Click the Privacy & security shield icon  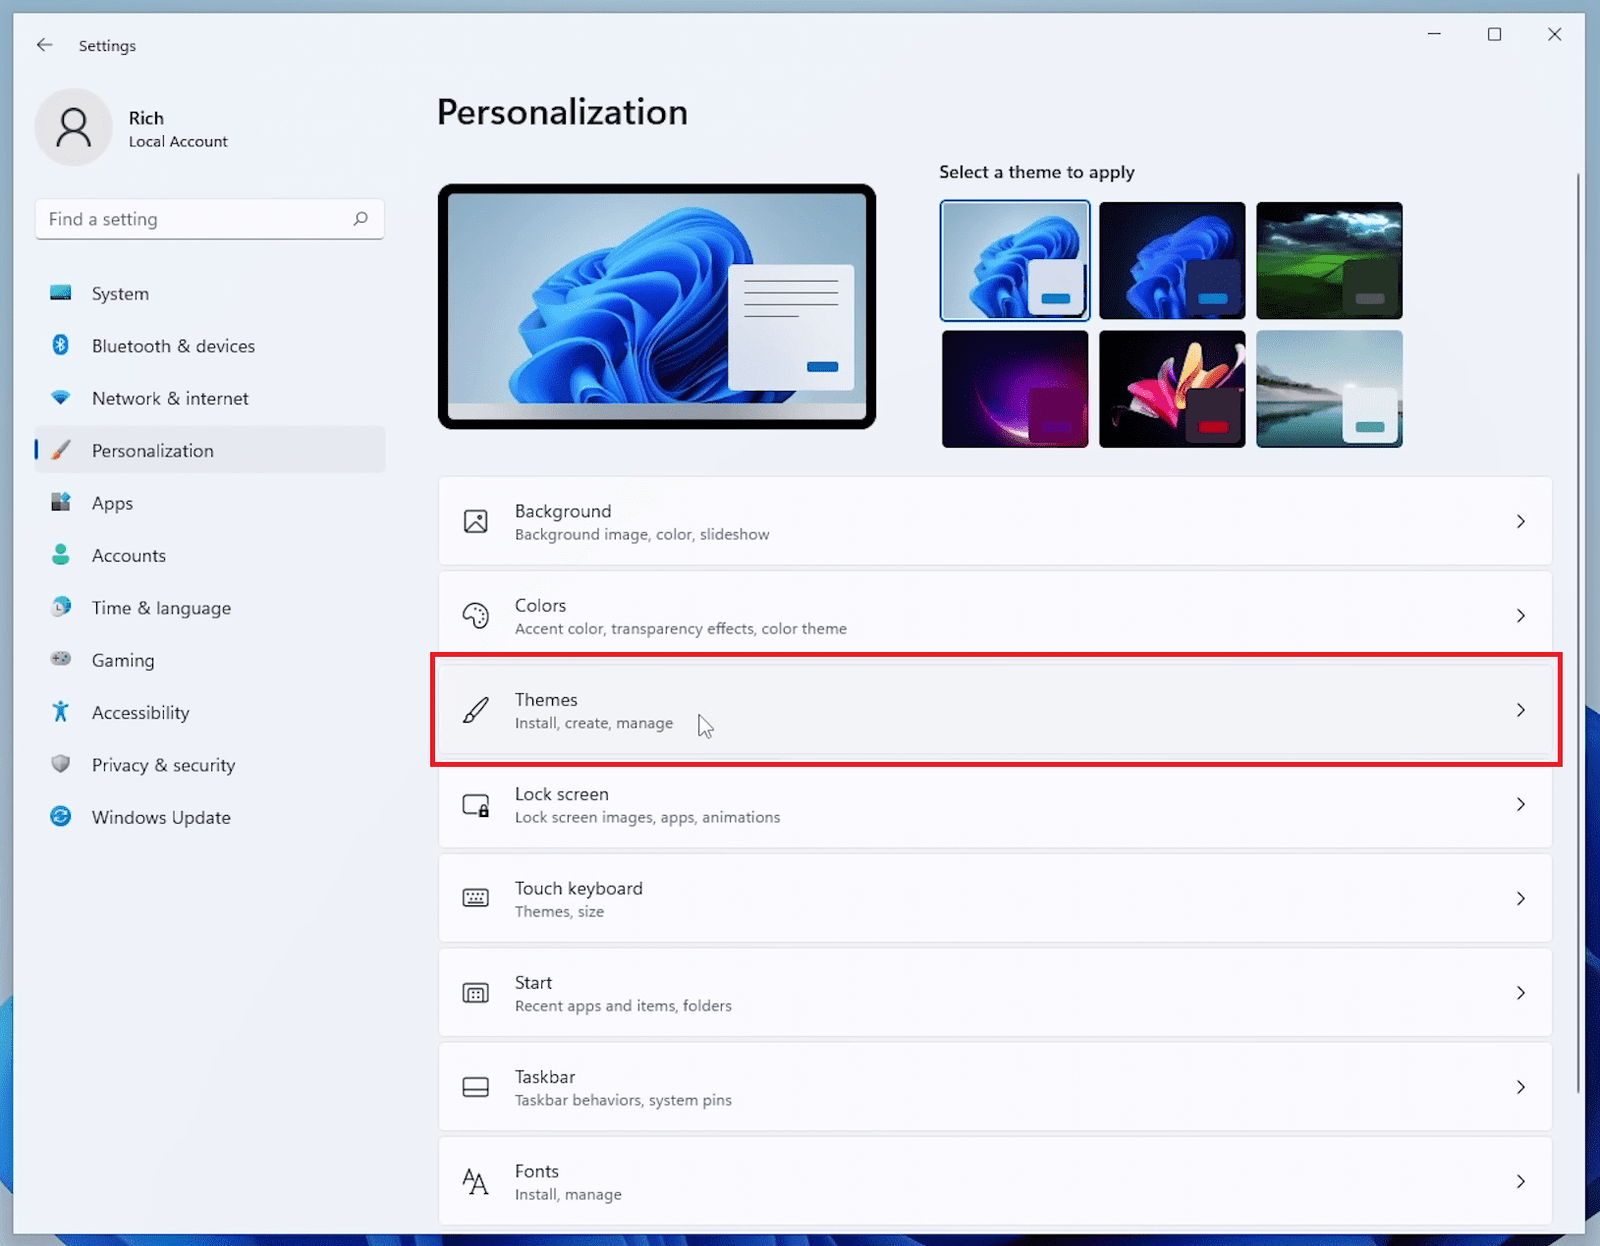(x=61, y=764)
